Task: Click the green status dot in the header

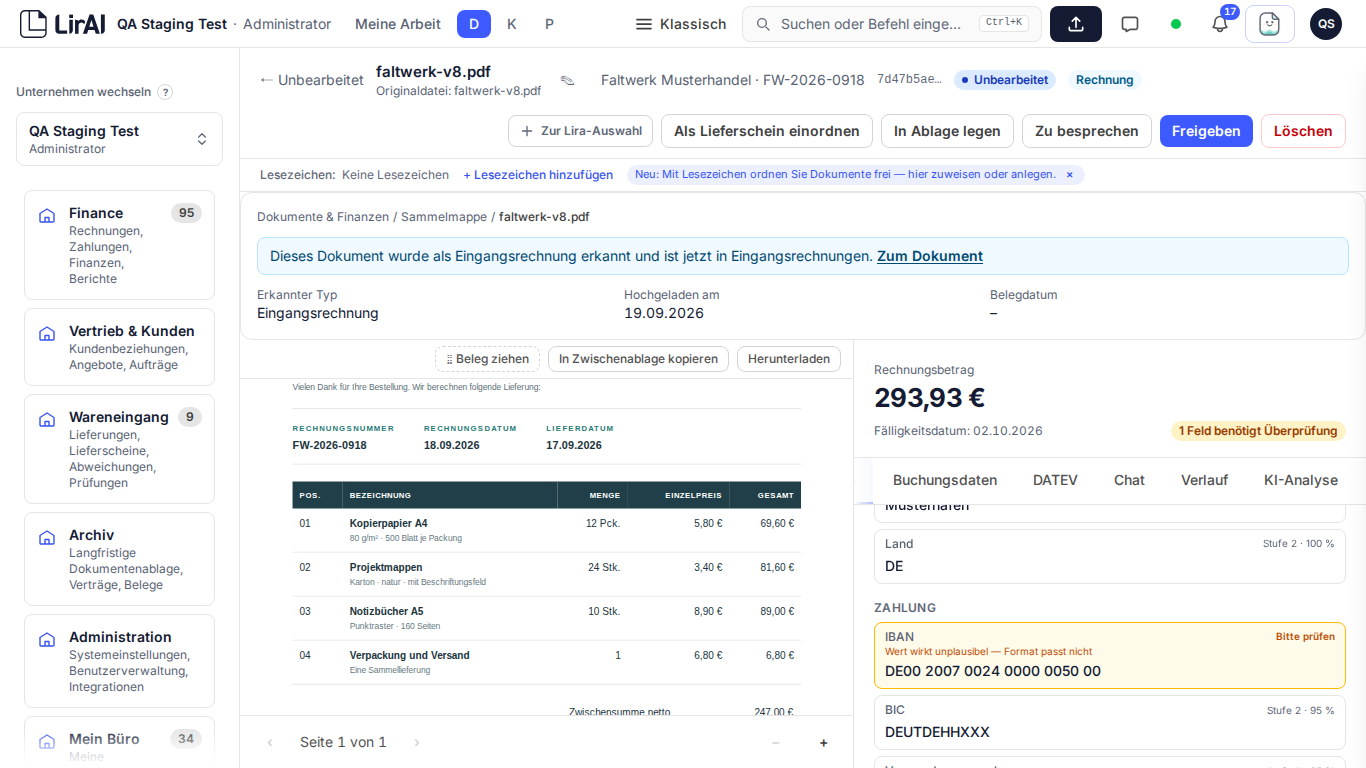Action: (x=1175, y=24)
